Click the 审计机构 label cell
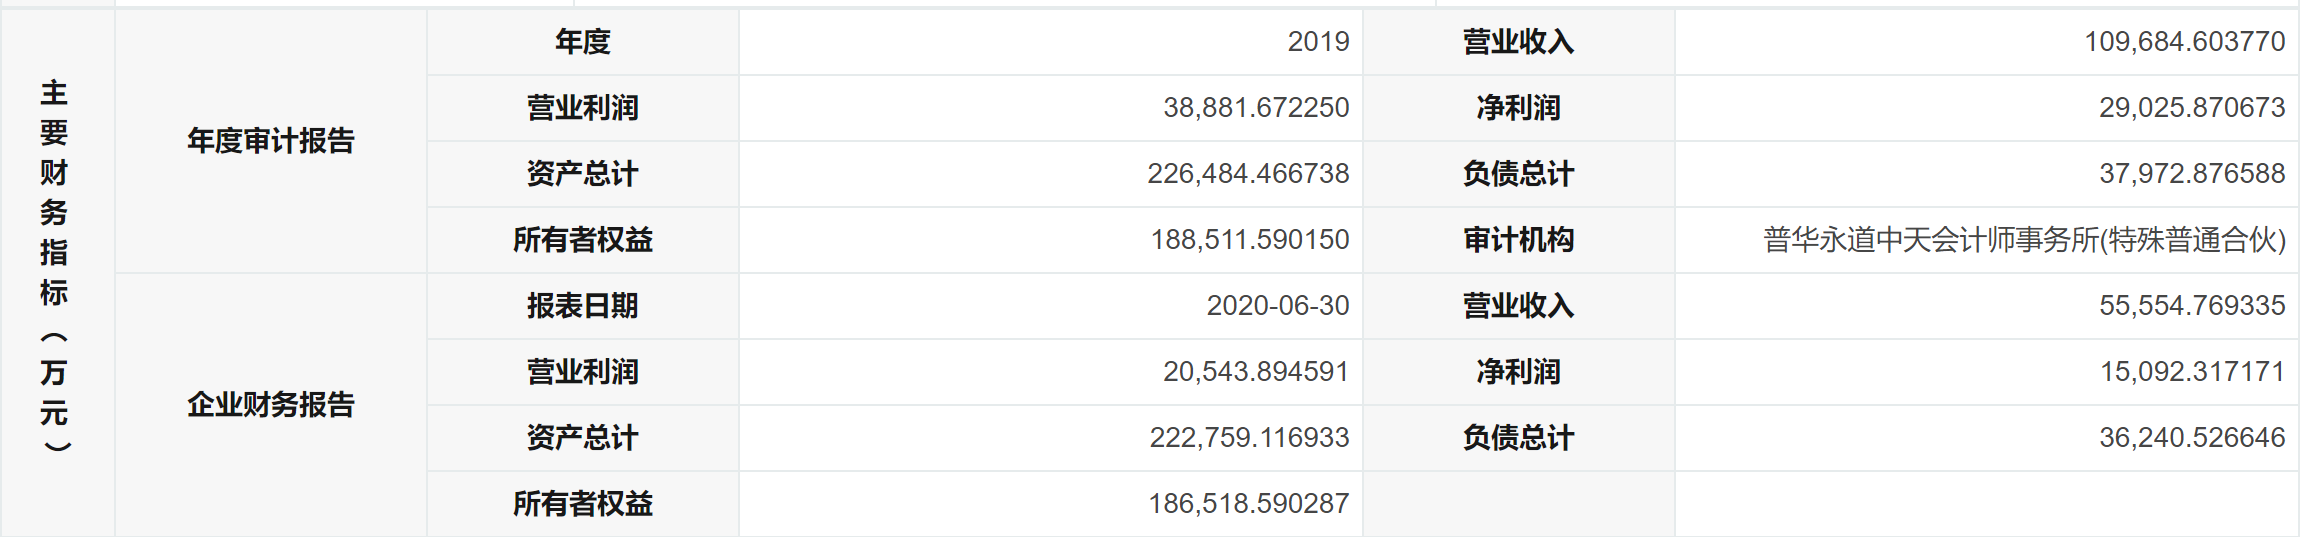 click(1518, 240)
